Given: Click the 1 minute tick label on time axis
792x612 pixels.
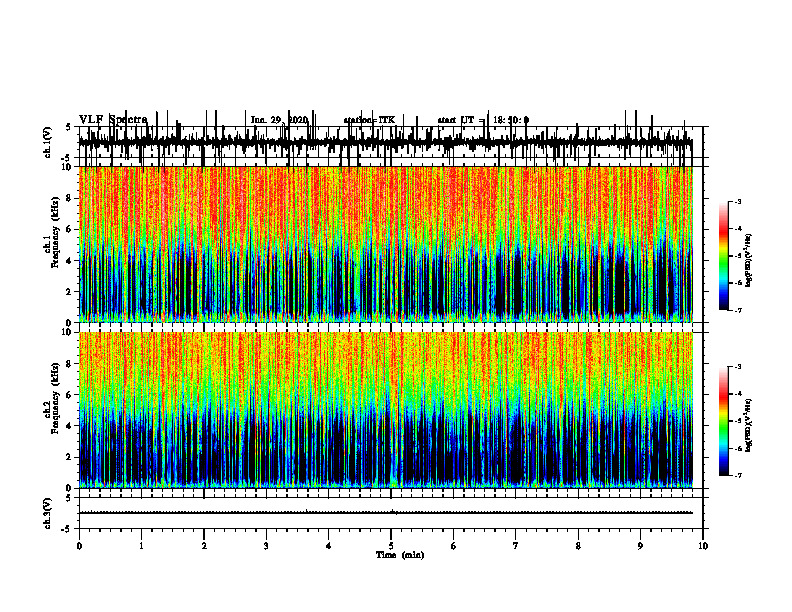Looking at the screenshot, I should tap(141, 546).
